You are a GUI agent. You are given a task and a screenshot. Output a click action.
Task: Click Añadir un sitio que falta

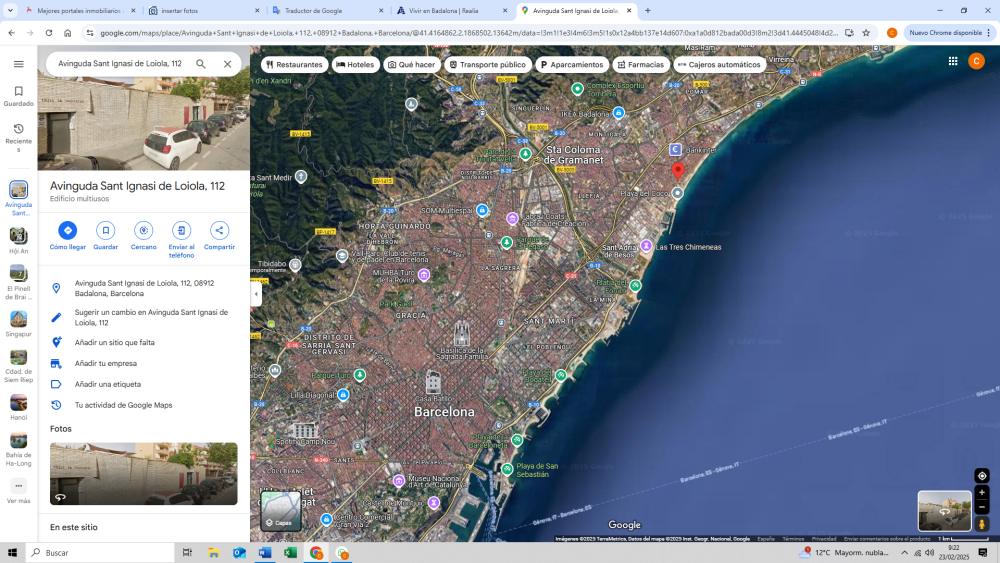click(143, 342)
